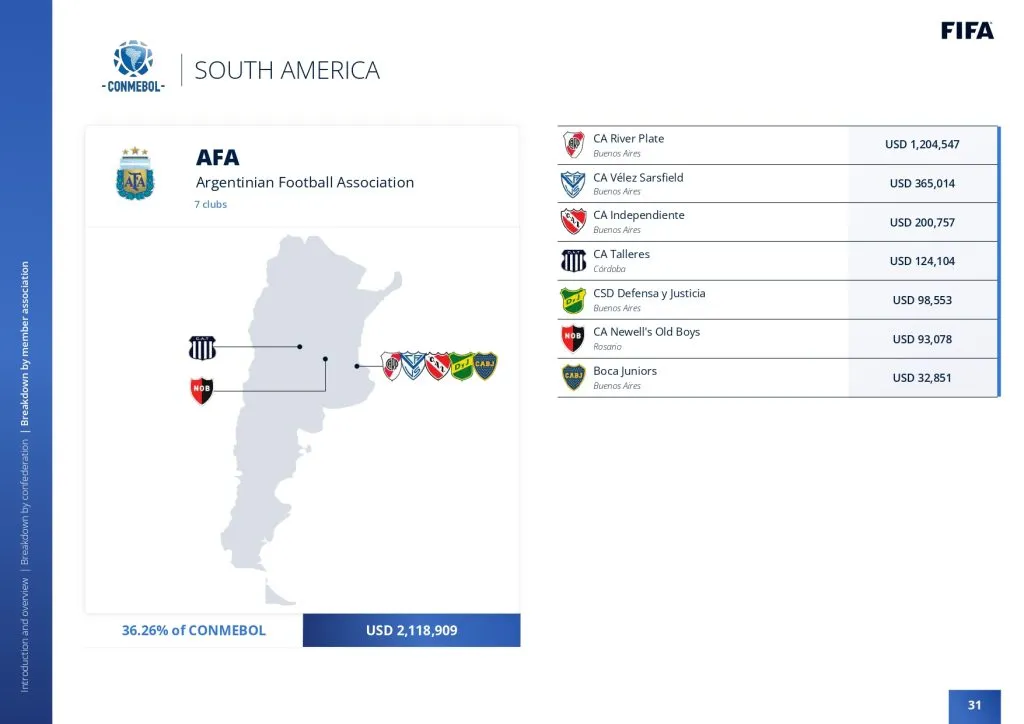This screenshot has height=724, width=1024.
Task: Click Vélez Sarsfield crest in table
Action: click(573, 184)
